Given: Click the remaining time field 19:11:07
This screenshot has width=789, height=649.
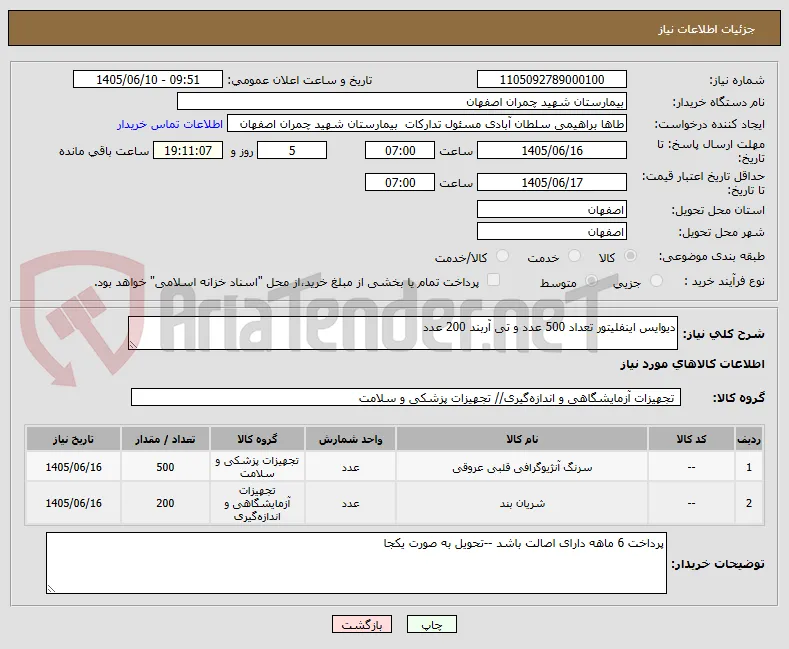Looking at the screenshot, I should click(188, 150).
